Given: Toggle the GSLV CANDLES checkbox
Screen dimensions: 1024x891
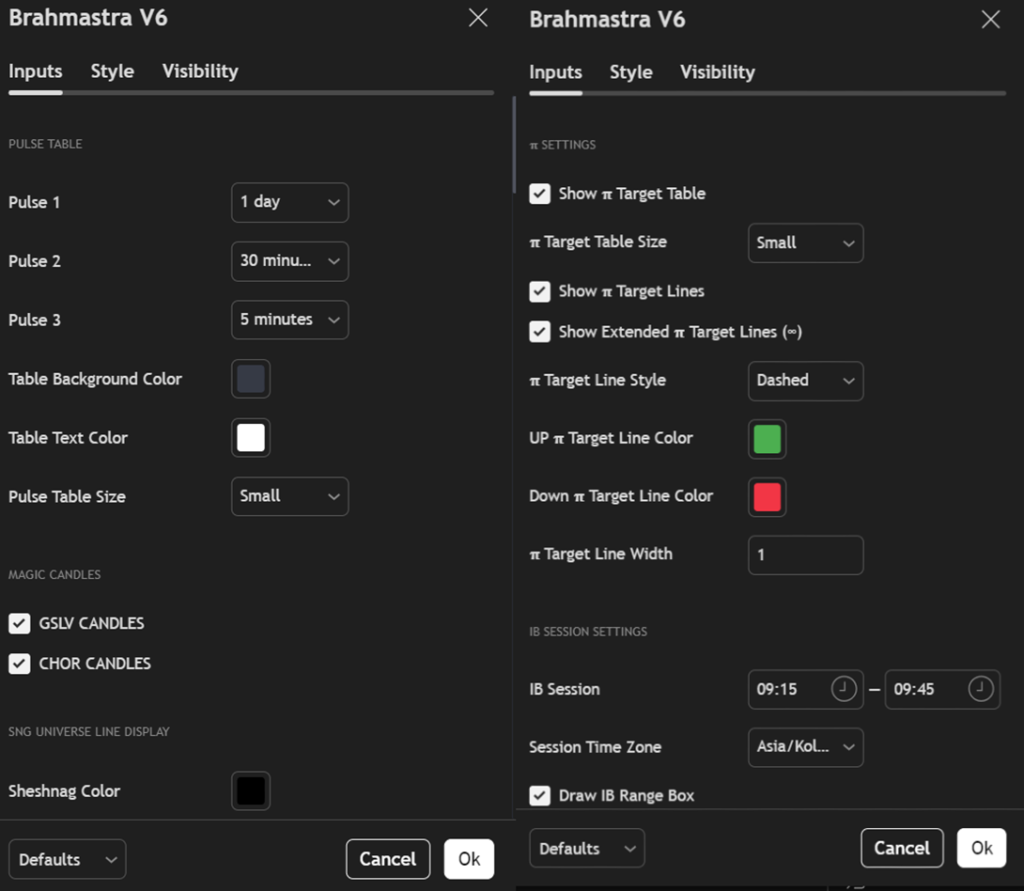Looking at the screenshot, I should [x=19, y=623].
